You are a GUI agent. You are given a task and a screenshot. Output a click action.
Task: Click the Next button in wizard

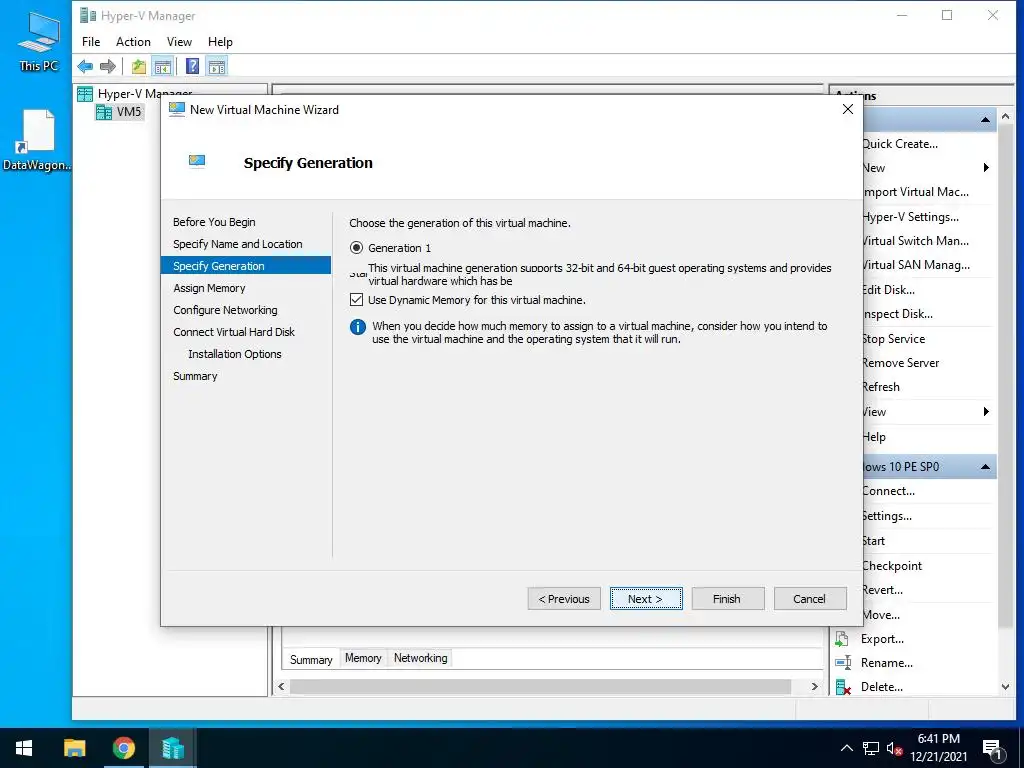coord(646,599)
